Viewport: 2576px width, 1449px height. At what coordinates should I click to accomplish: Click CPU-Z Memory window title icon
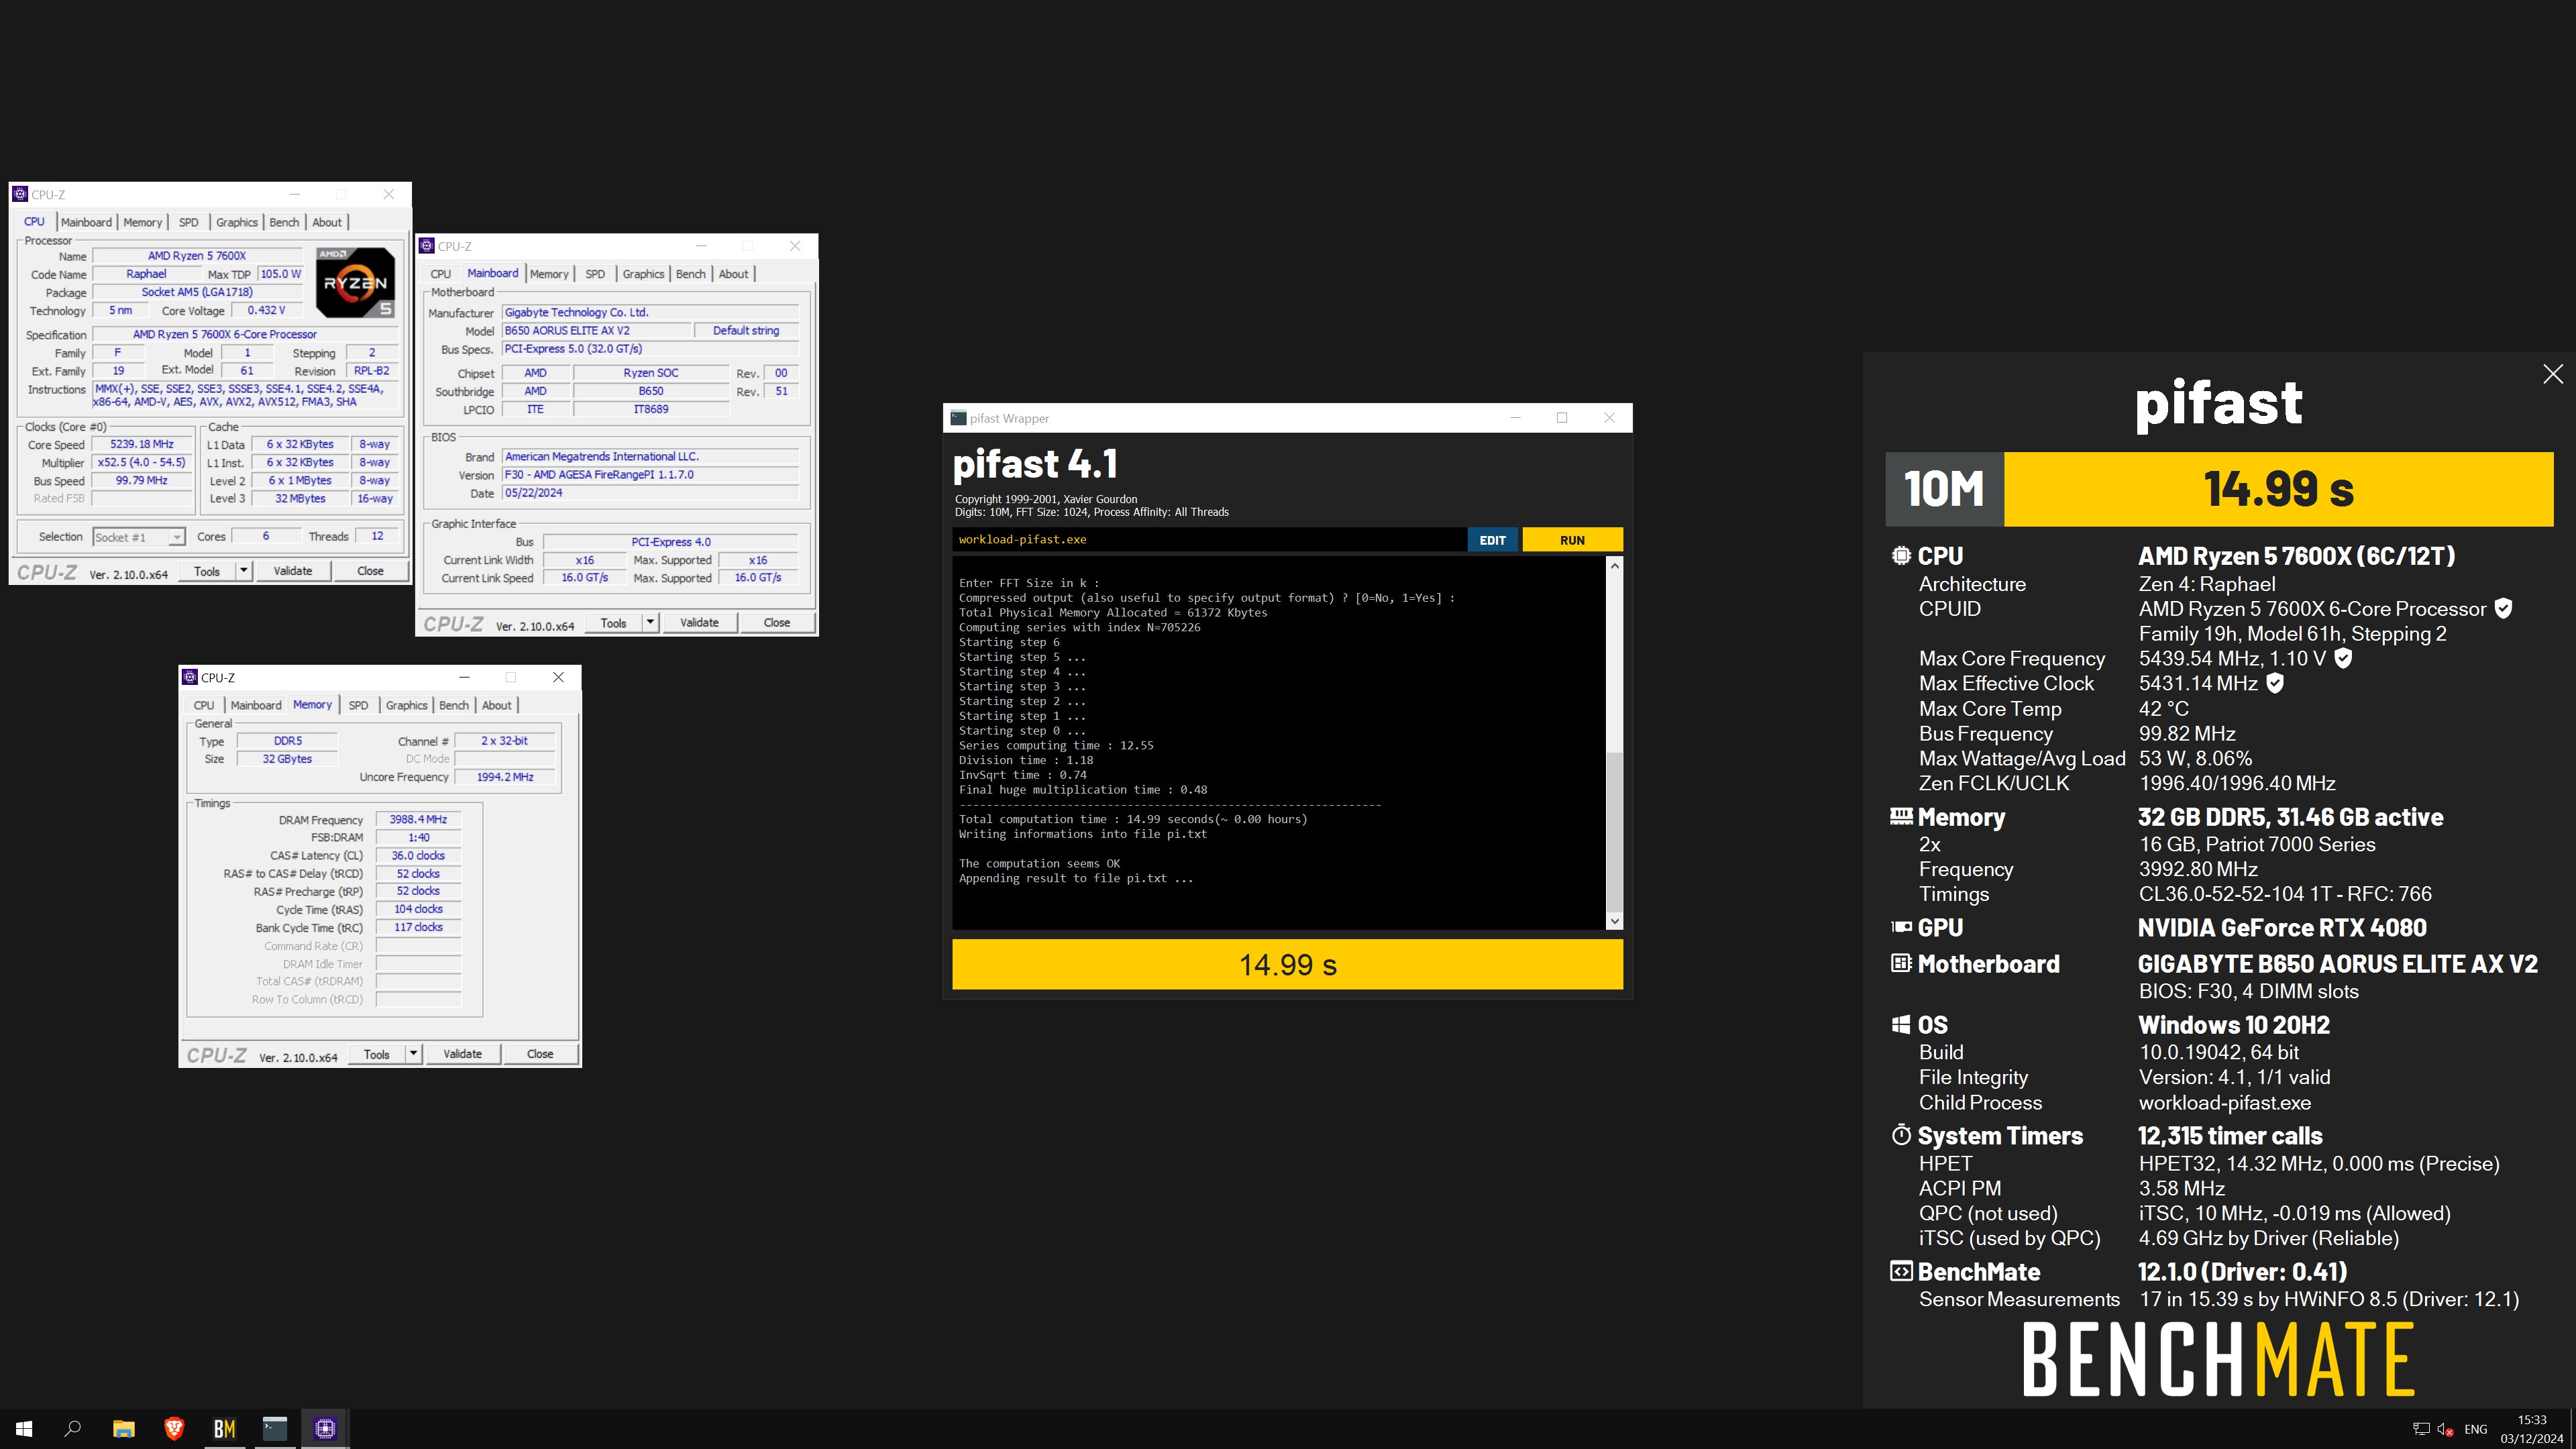click(x=190, y=677)
